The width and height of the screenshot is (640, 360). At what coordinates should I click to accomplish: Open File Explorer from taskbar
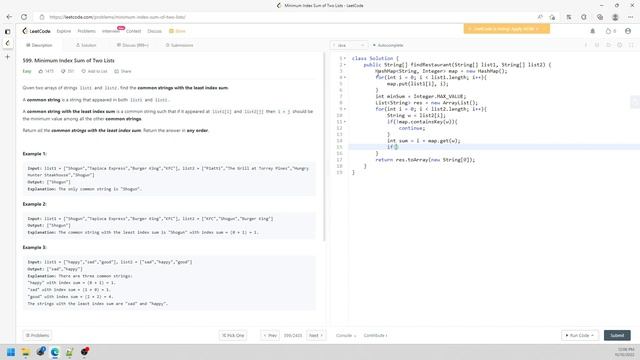click(26, 352)
